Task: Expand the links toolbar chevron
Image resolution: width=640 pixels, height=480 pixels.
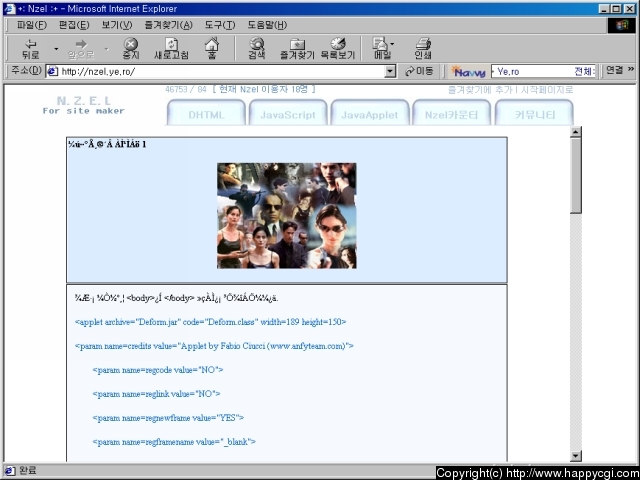Action: 631,69
